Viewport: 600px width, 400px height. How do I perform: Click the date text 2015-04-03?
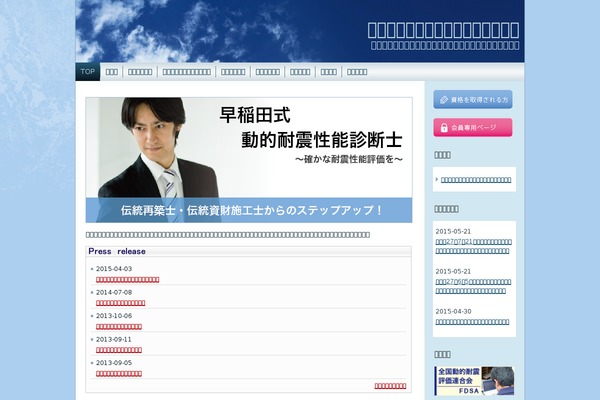[114, 269]
